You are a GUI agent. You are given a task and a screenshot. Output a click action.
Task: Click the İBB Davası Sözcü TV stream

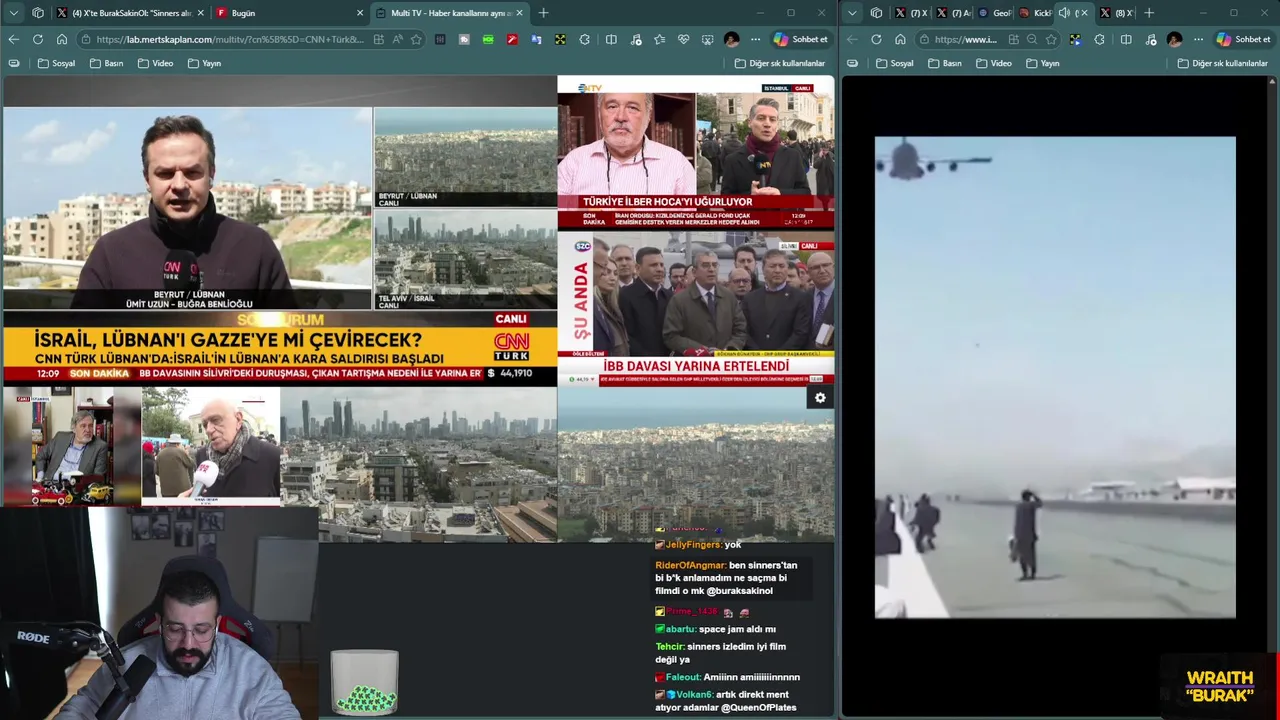(696, 309)
